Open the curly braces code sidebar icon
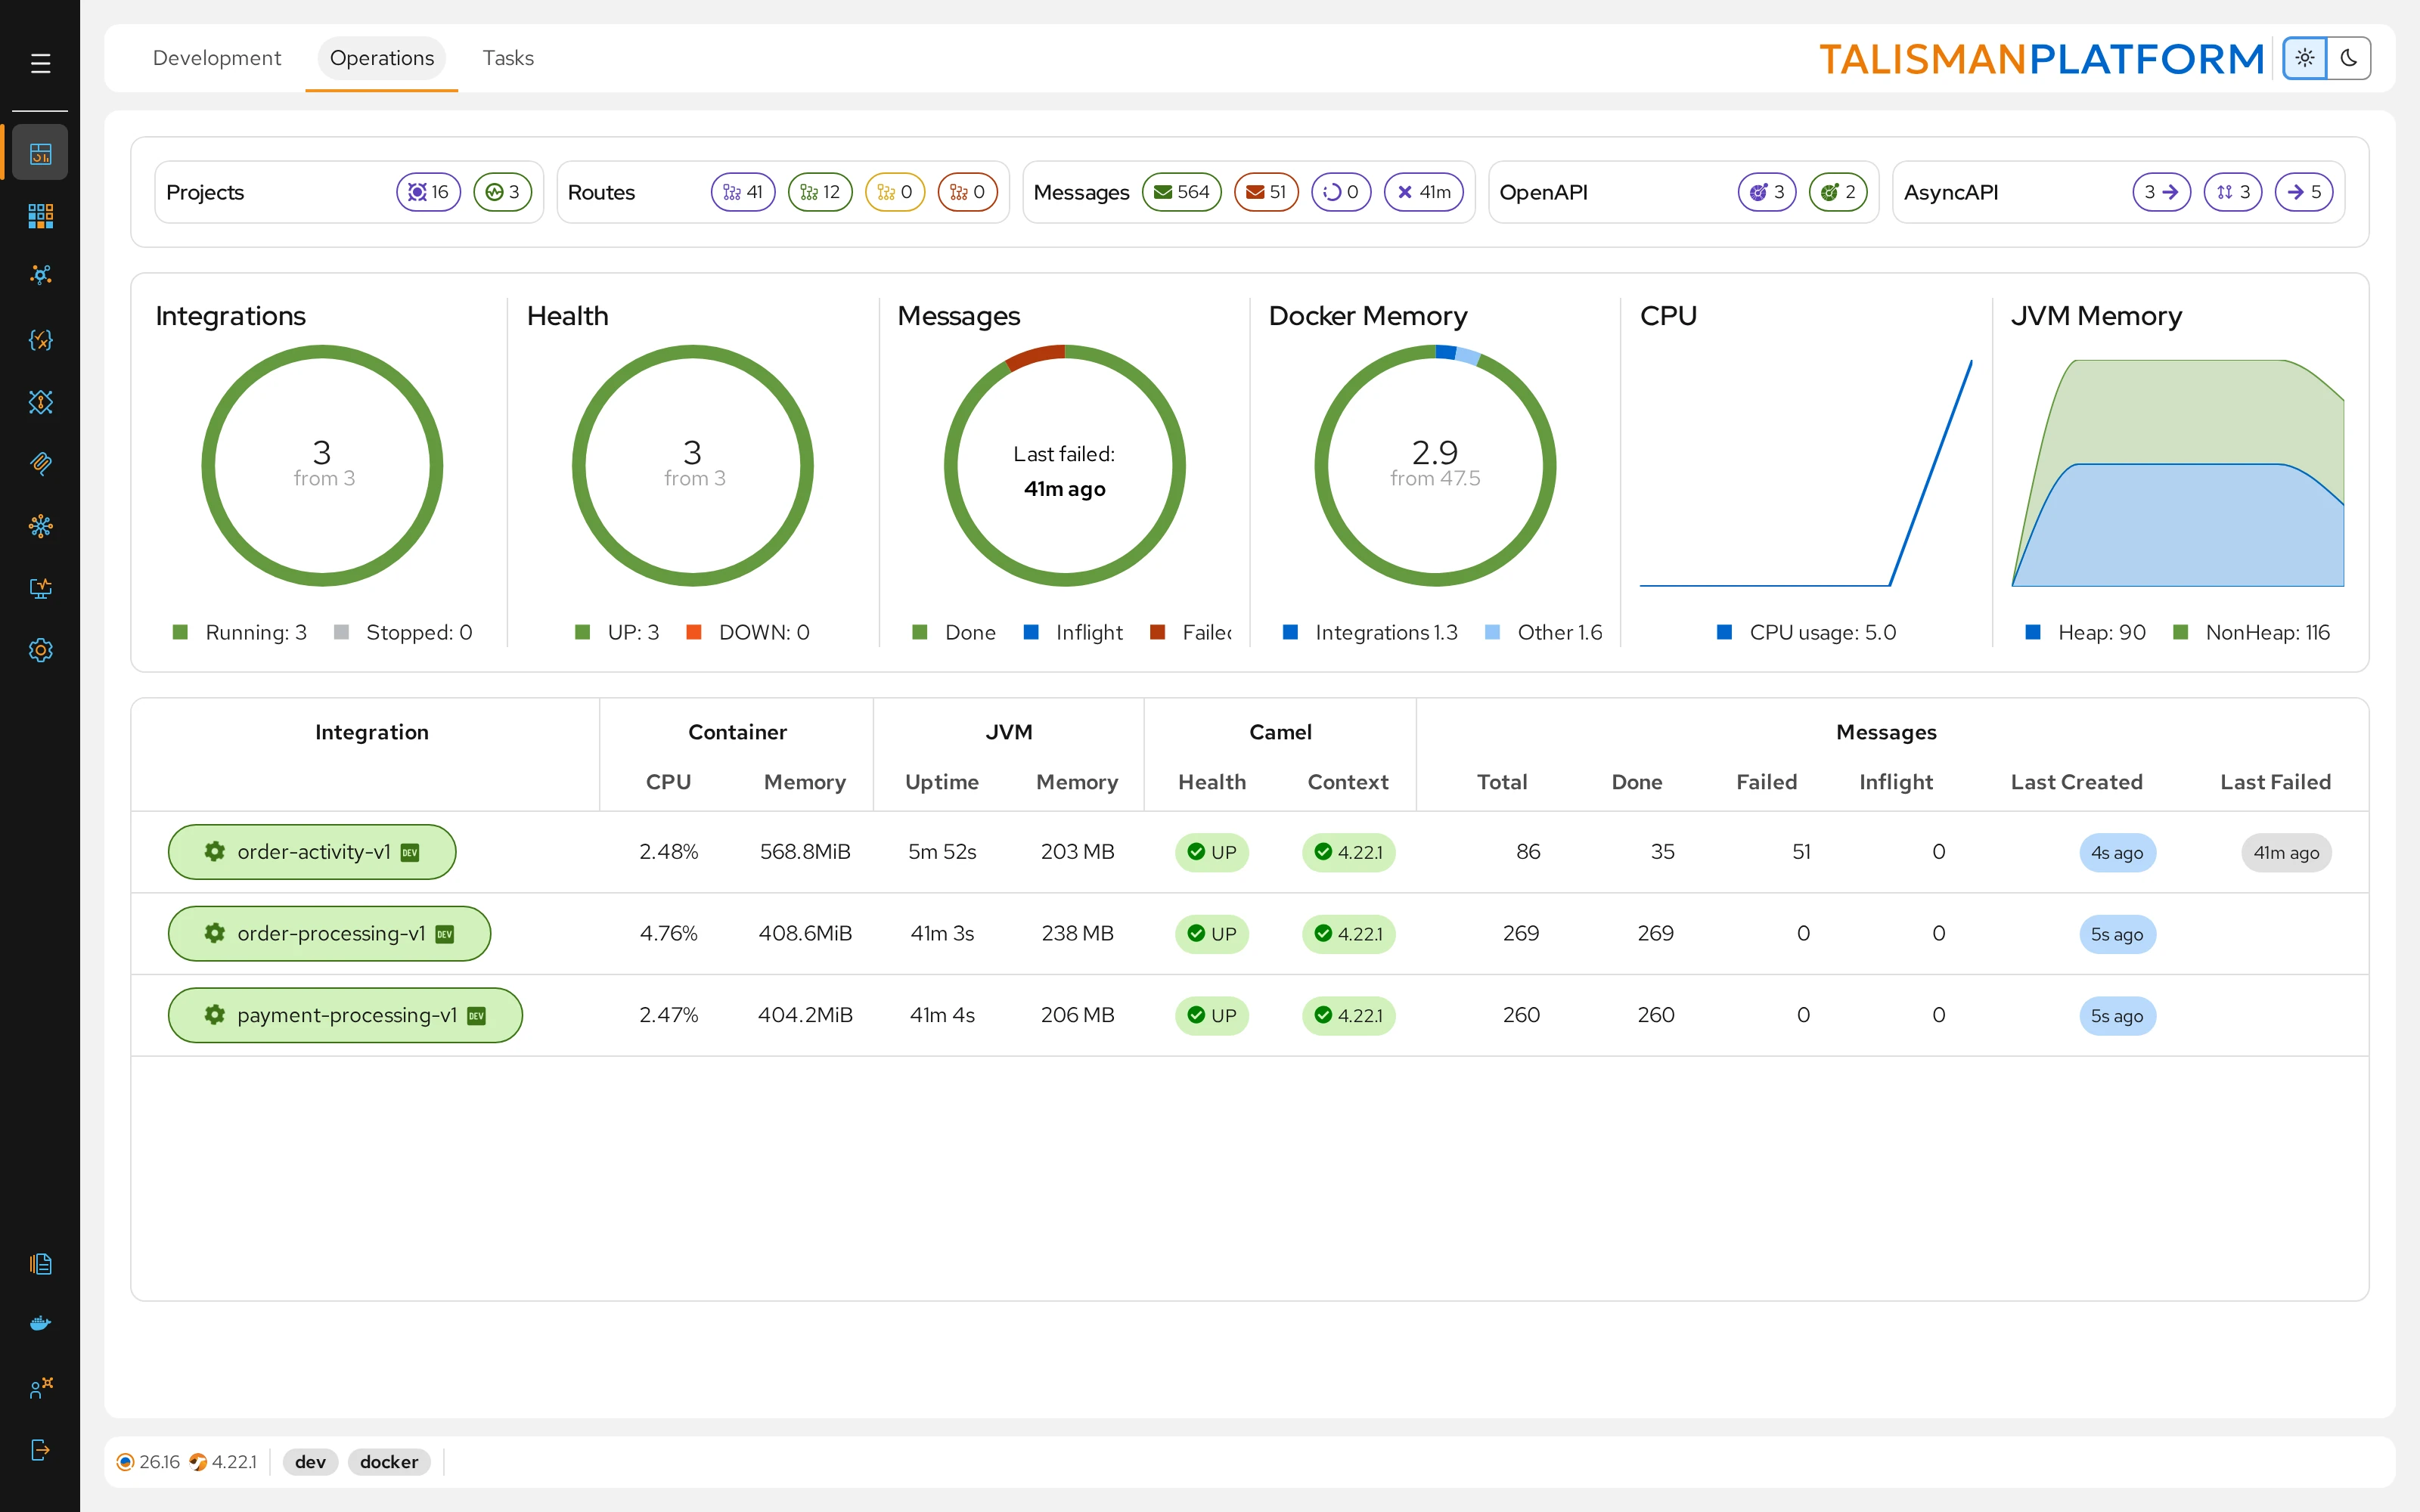Viewport: 2420px width, 1512px height. tap(40, 340)
